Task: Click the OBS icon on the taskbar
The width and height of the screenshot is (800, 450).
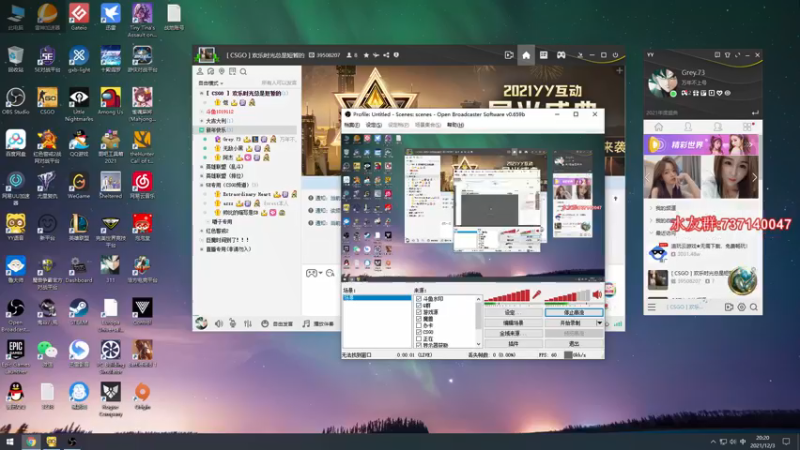Action: 72,441
